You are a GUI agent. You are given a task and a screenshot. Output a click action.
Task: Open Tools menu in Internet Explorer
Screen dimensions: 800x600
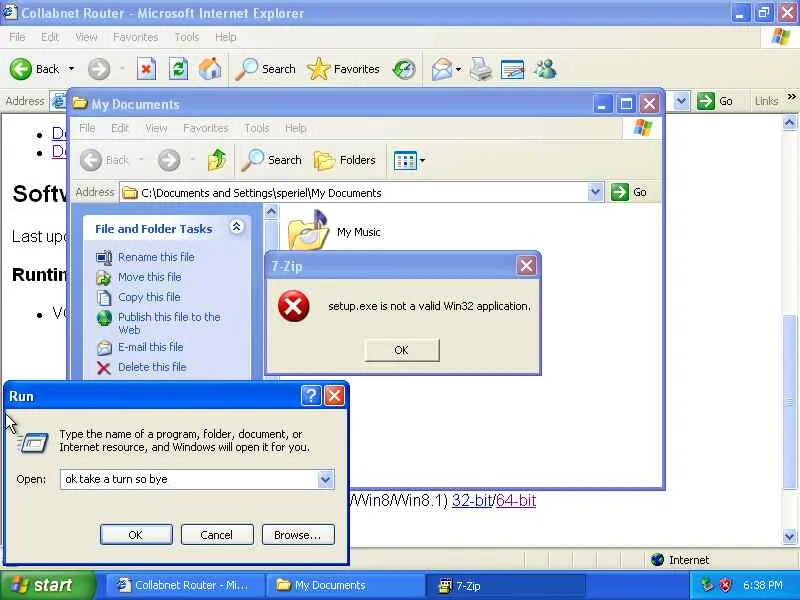pos(187,37)
